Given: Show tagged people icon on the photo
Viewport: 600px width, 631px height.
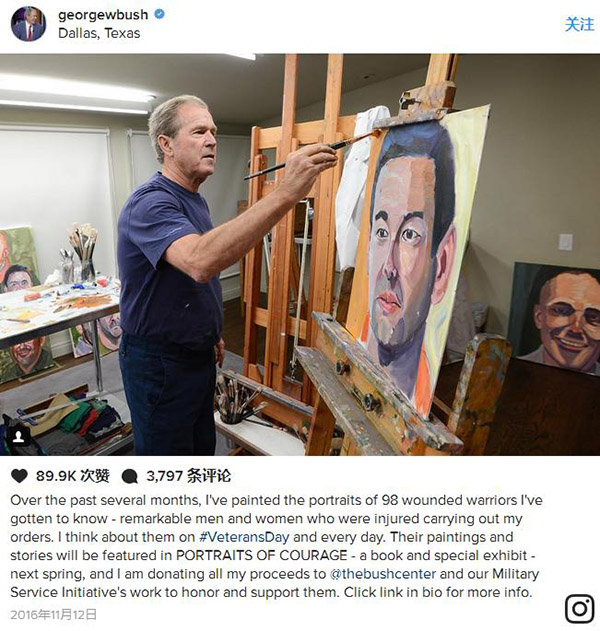Looking at the screenshot, I should coord(19,436).
